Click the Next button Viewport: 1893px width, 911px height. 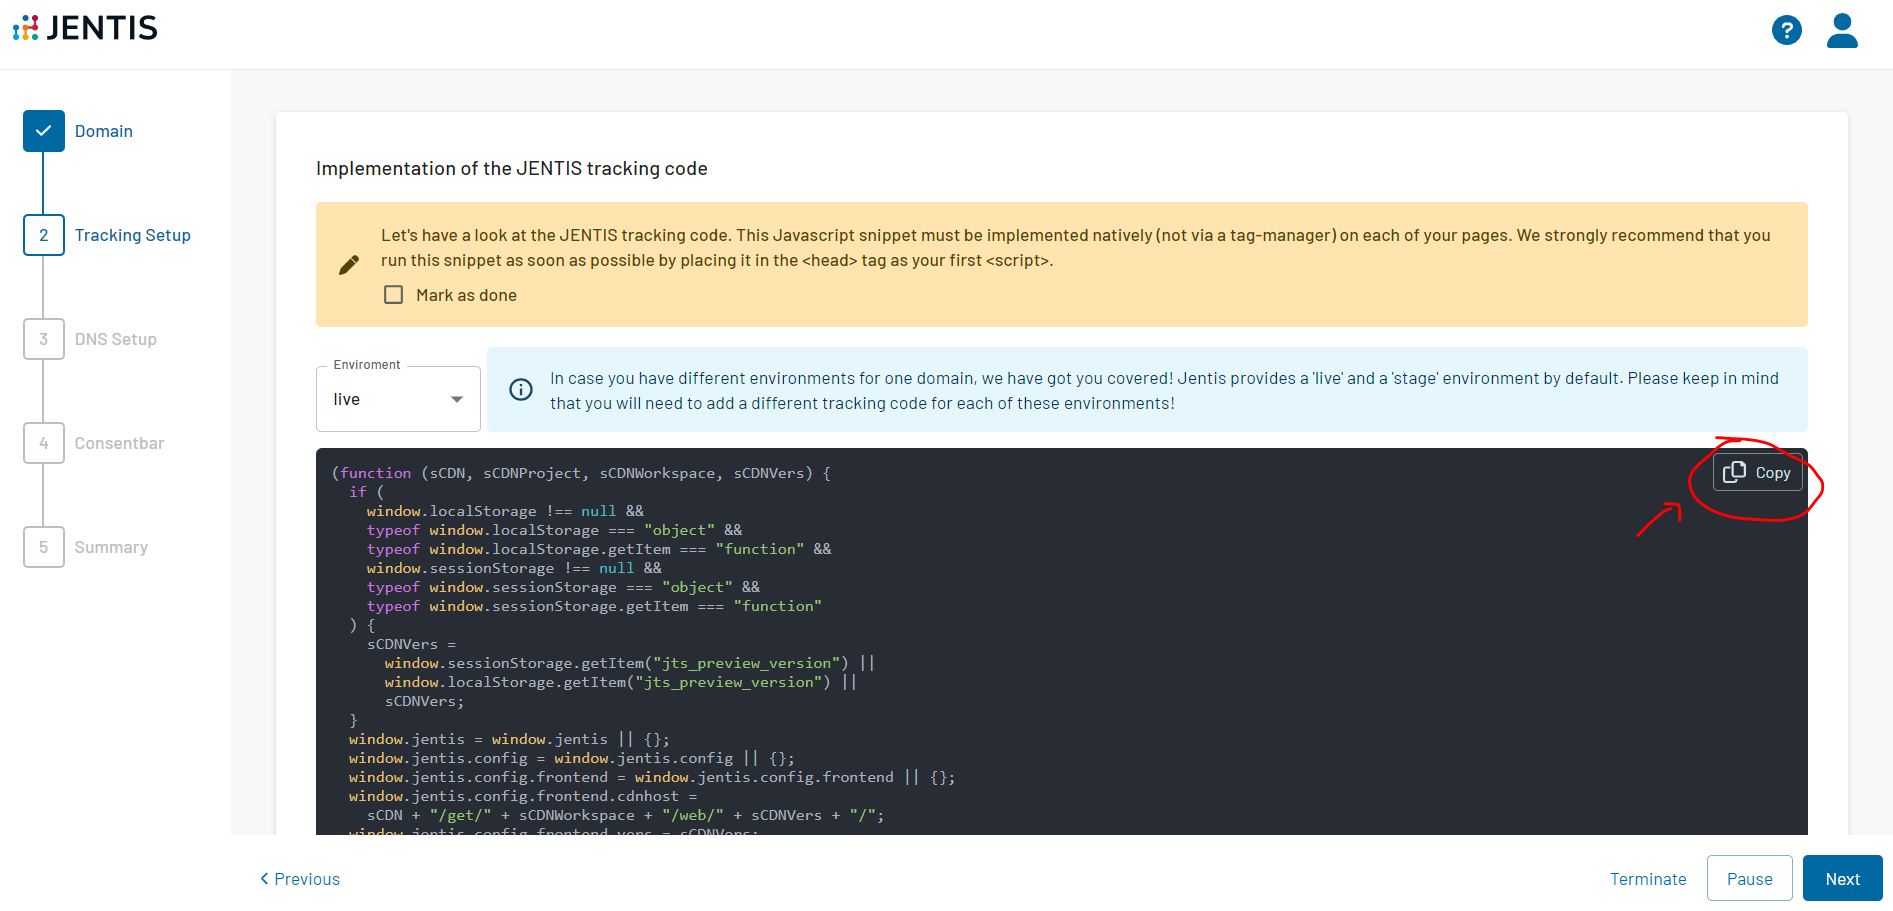click(1842, 879)
